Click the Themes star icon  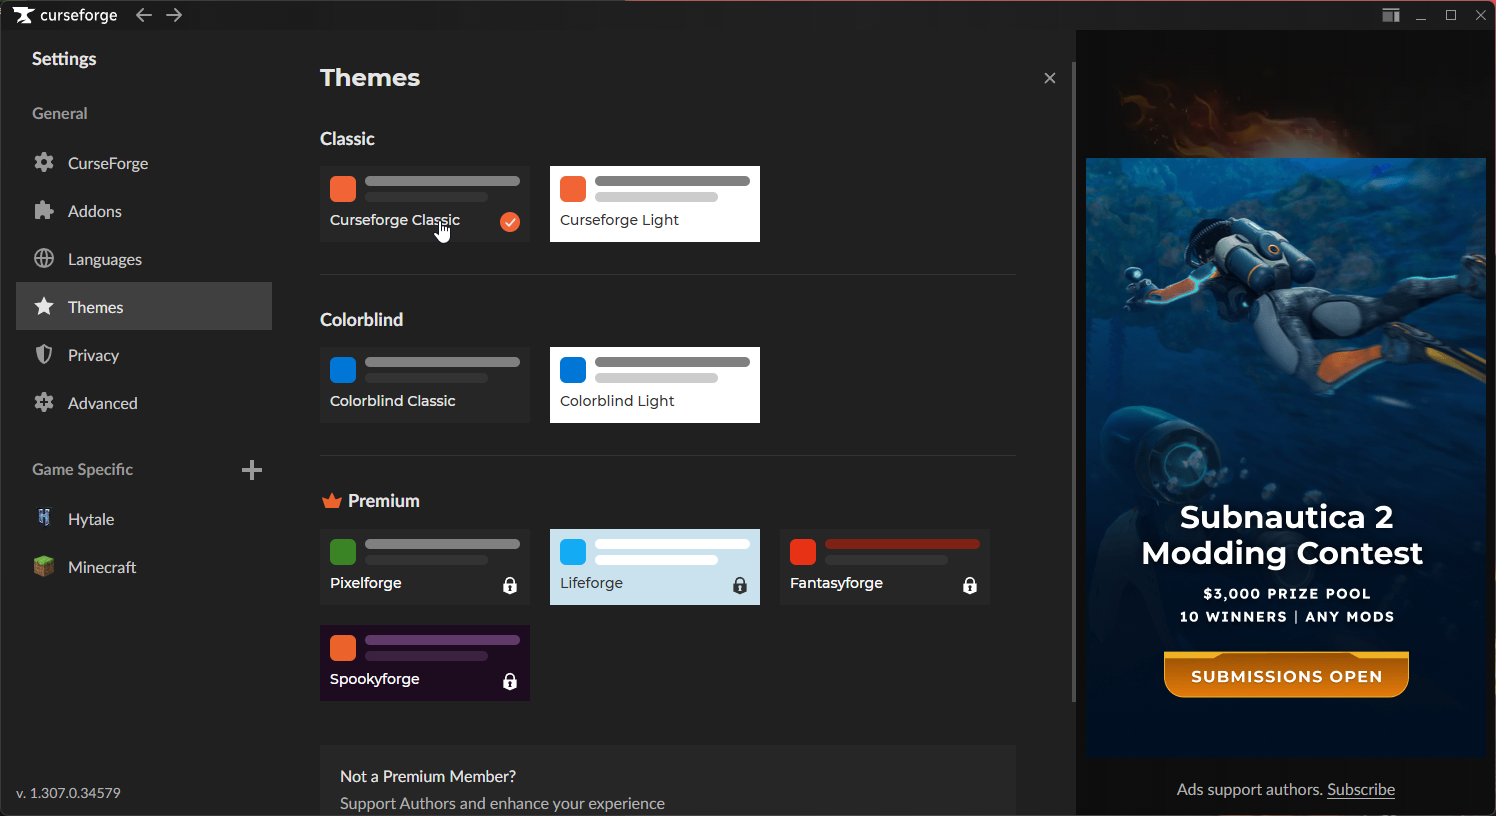tap(44, 306)
